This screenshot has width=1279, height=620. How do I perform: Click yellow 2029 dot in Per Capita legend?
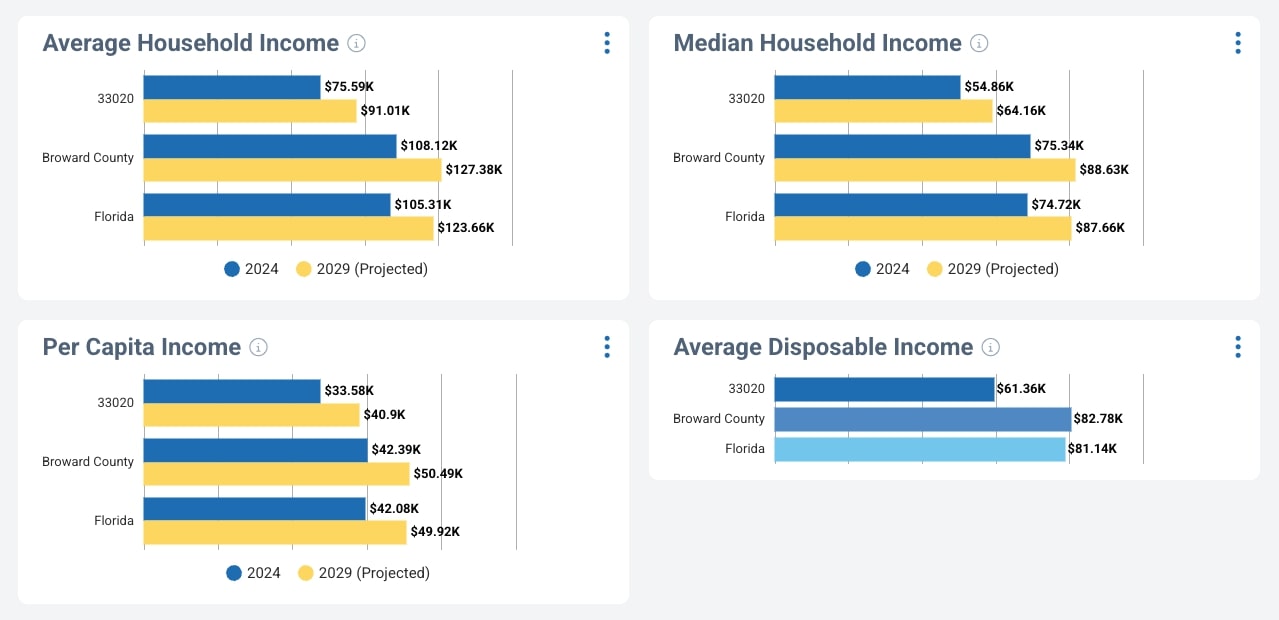coord(307,573)
